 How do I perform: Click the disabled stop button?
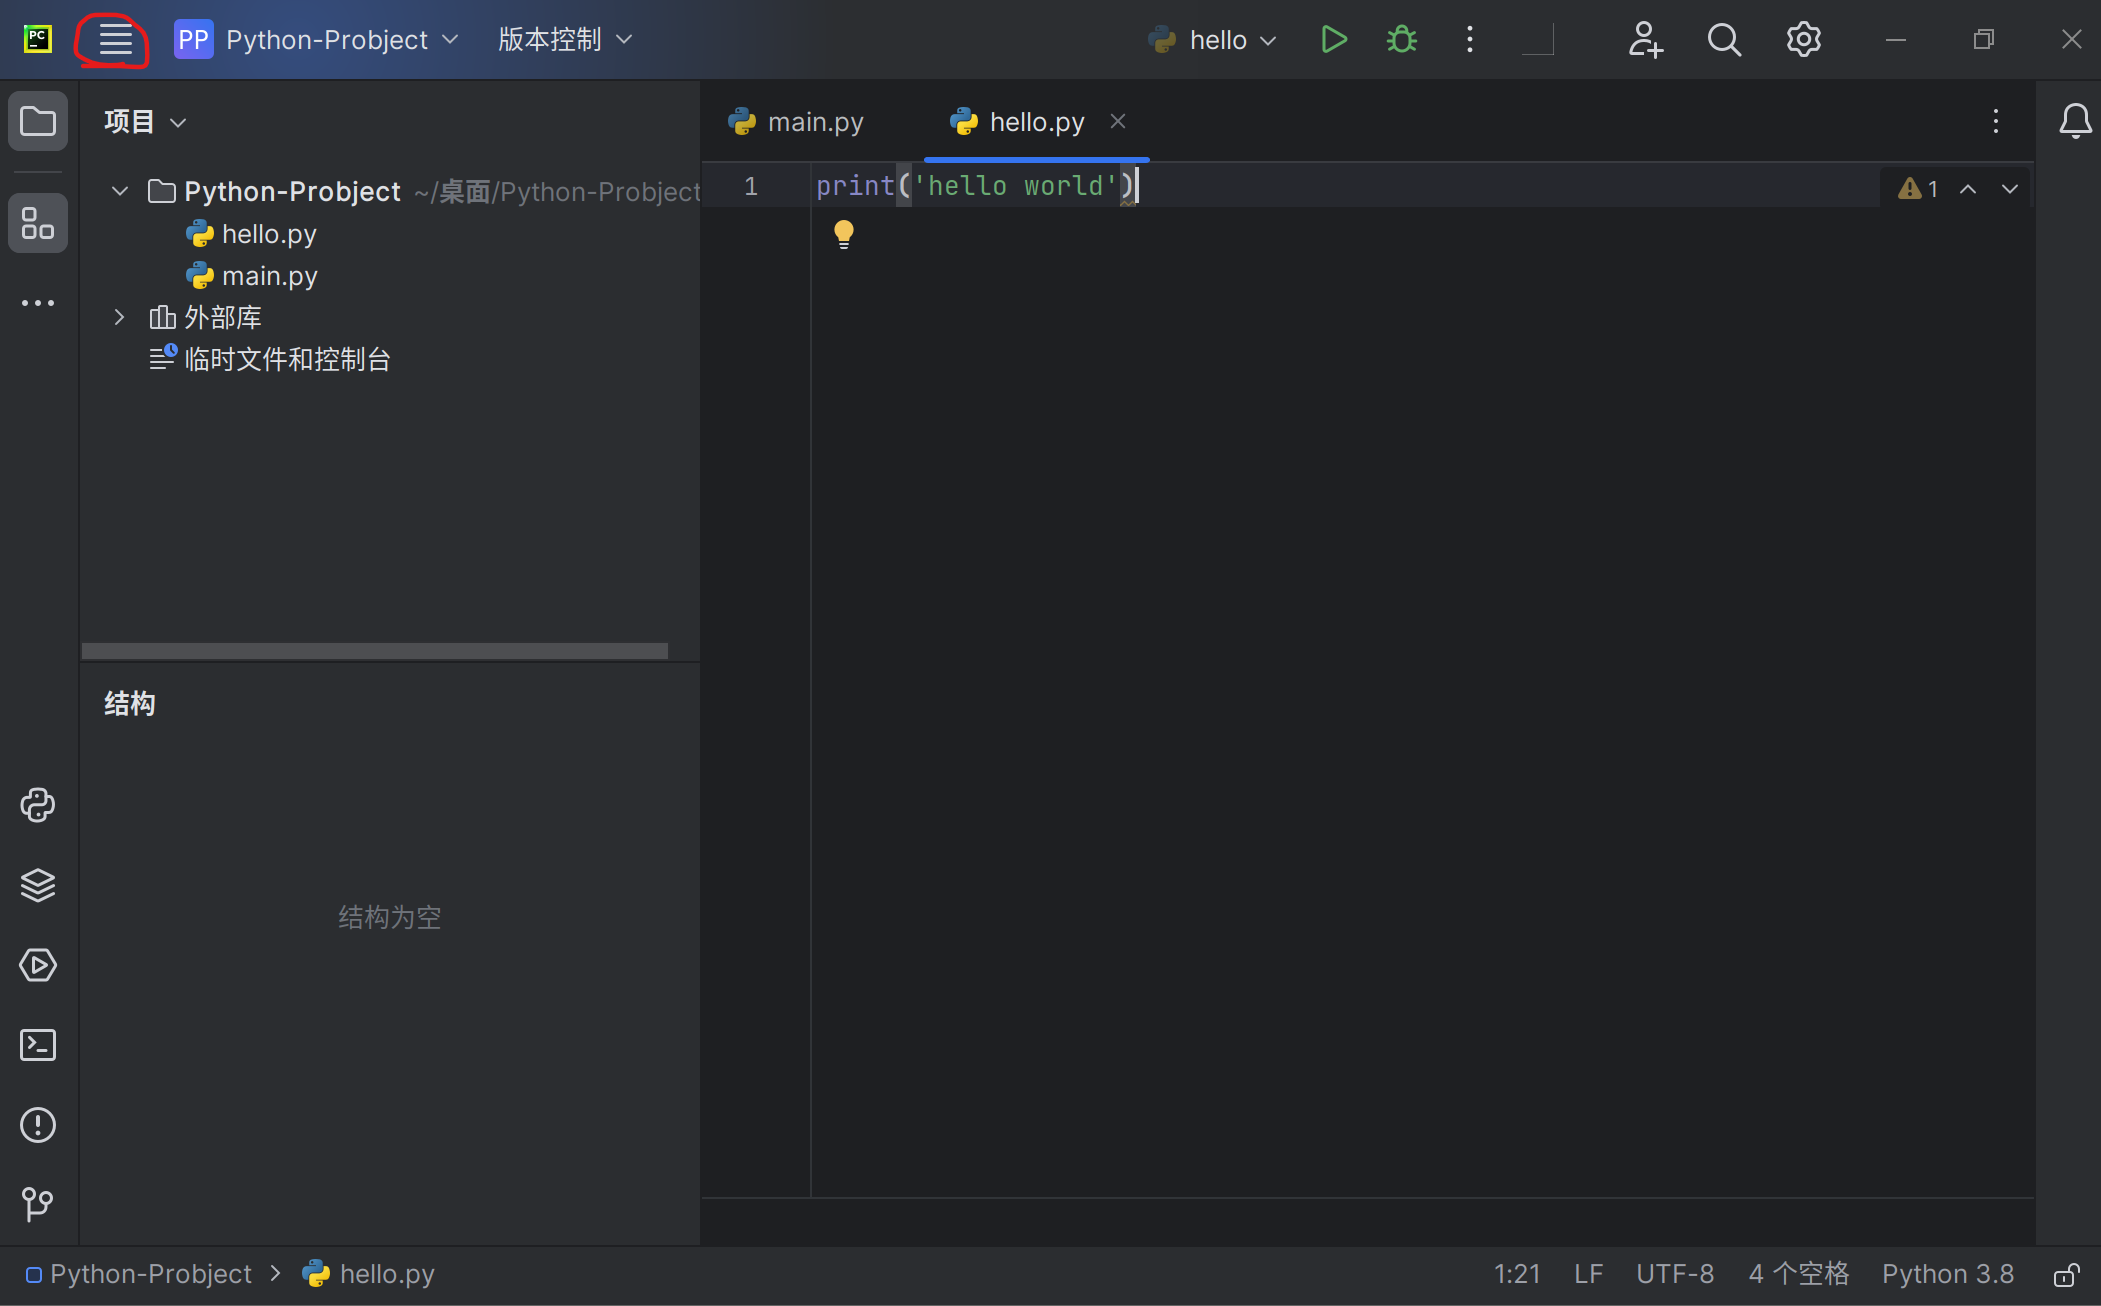1537,40
